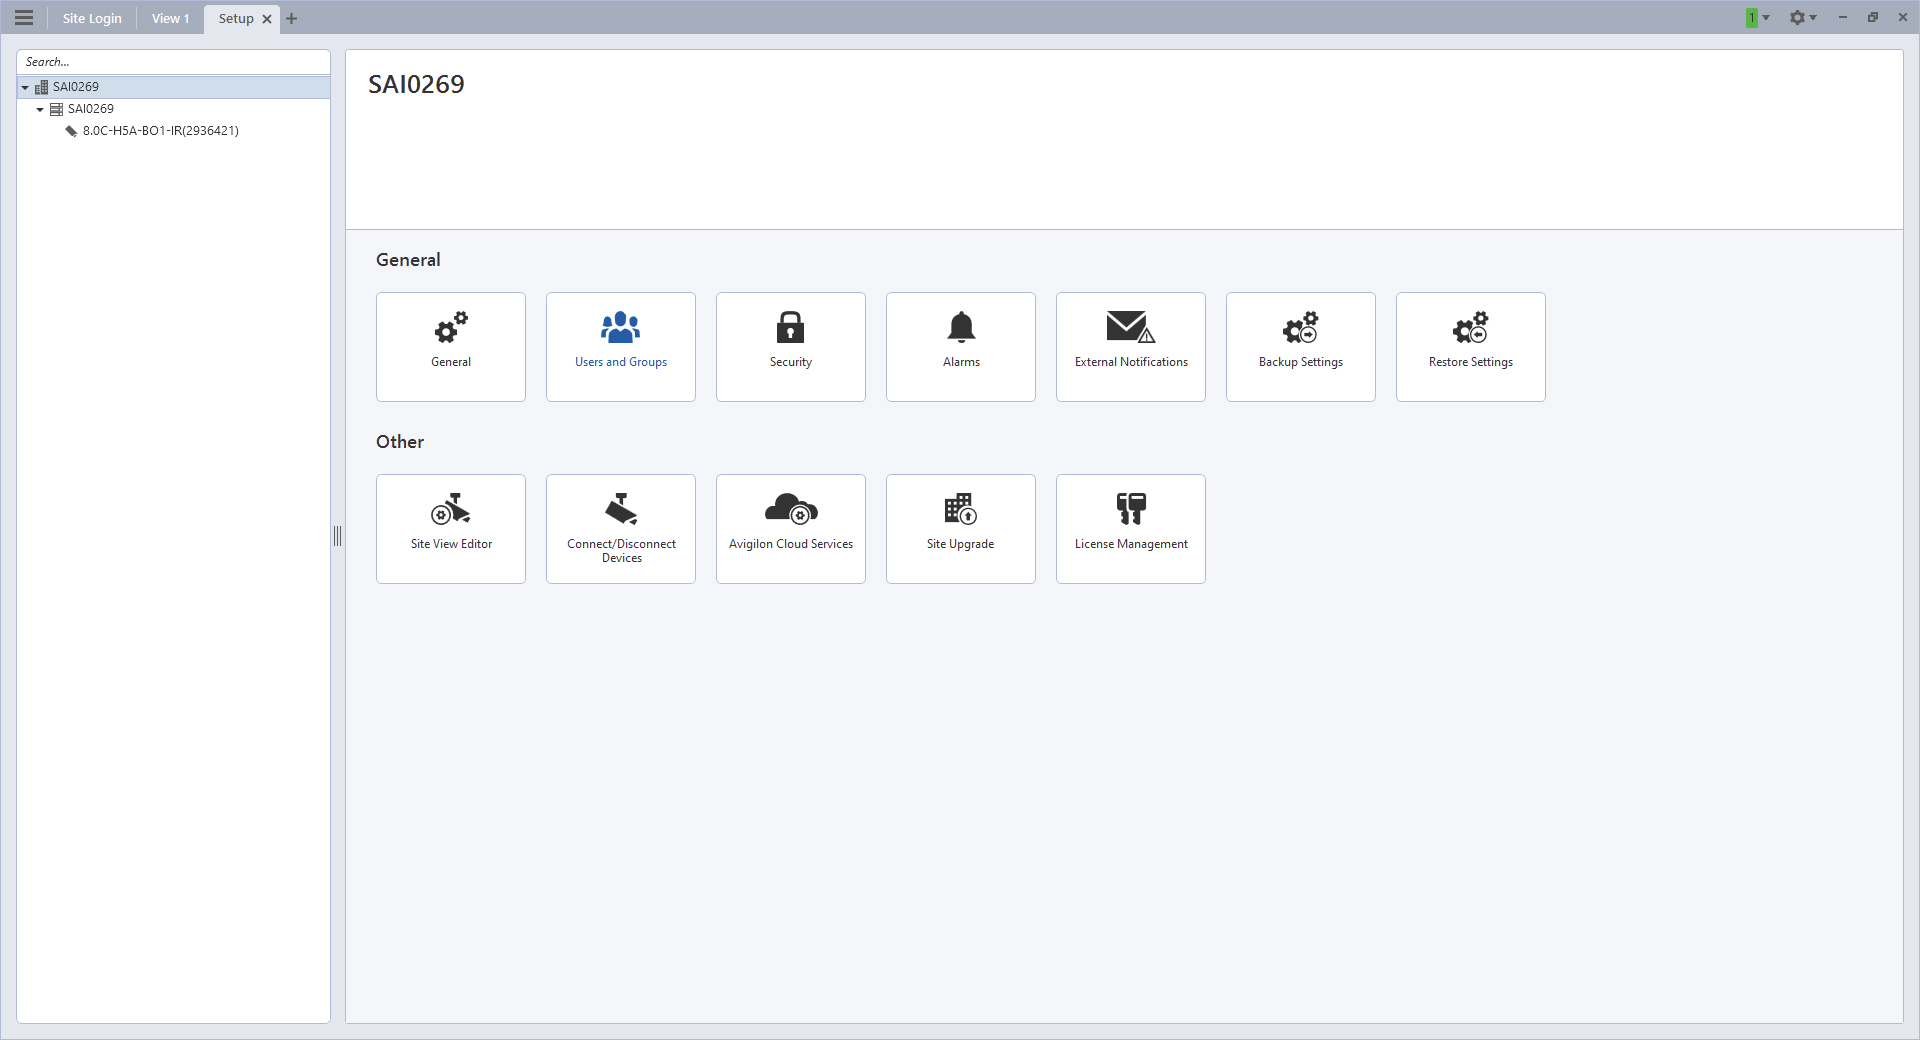Screen dimensions: 1920x1040
Task: Open Avigilon Cloud Services
Action: click(x=790, y=528)
